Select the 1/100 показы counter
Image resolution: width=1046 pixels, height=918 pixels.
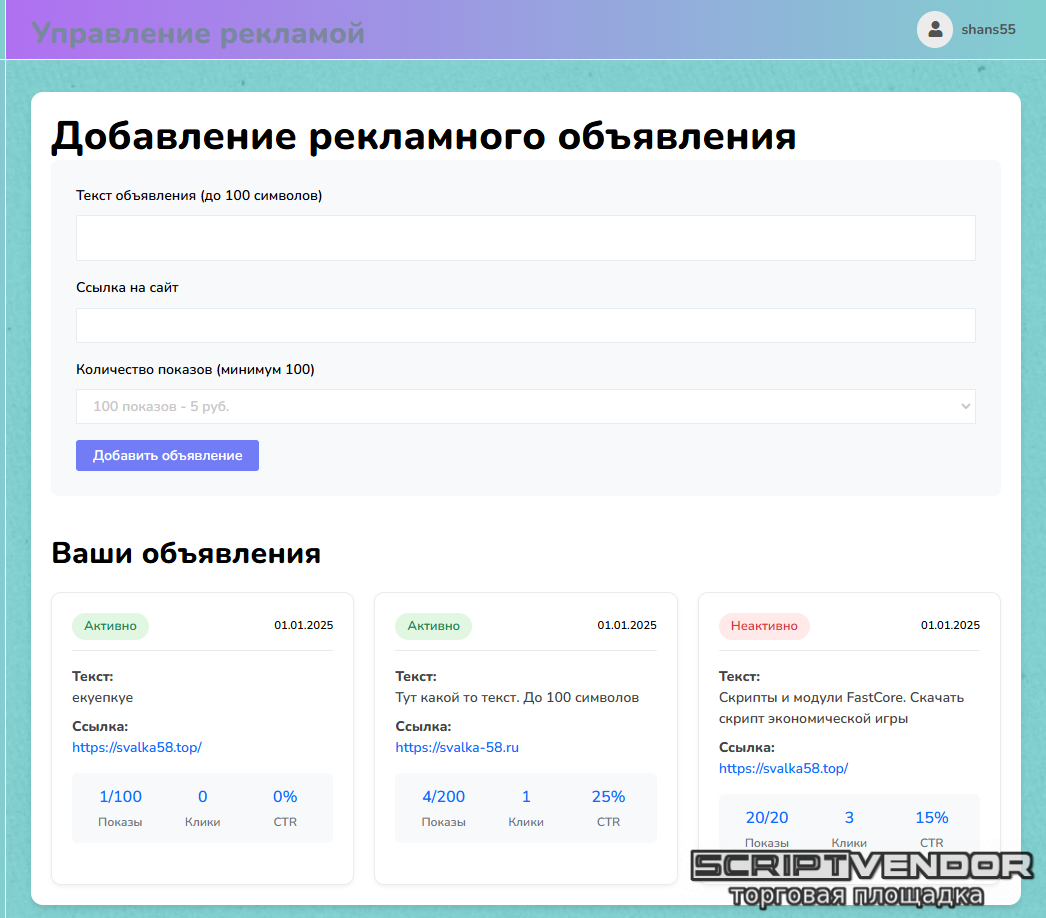(120, 797)
